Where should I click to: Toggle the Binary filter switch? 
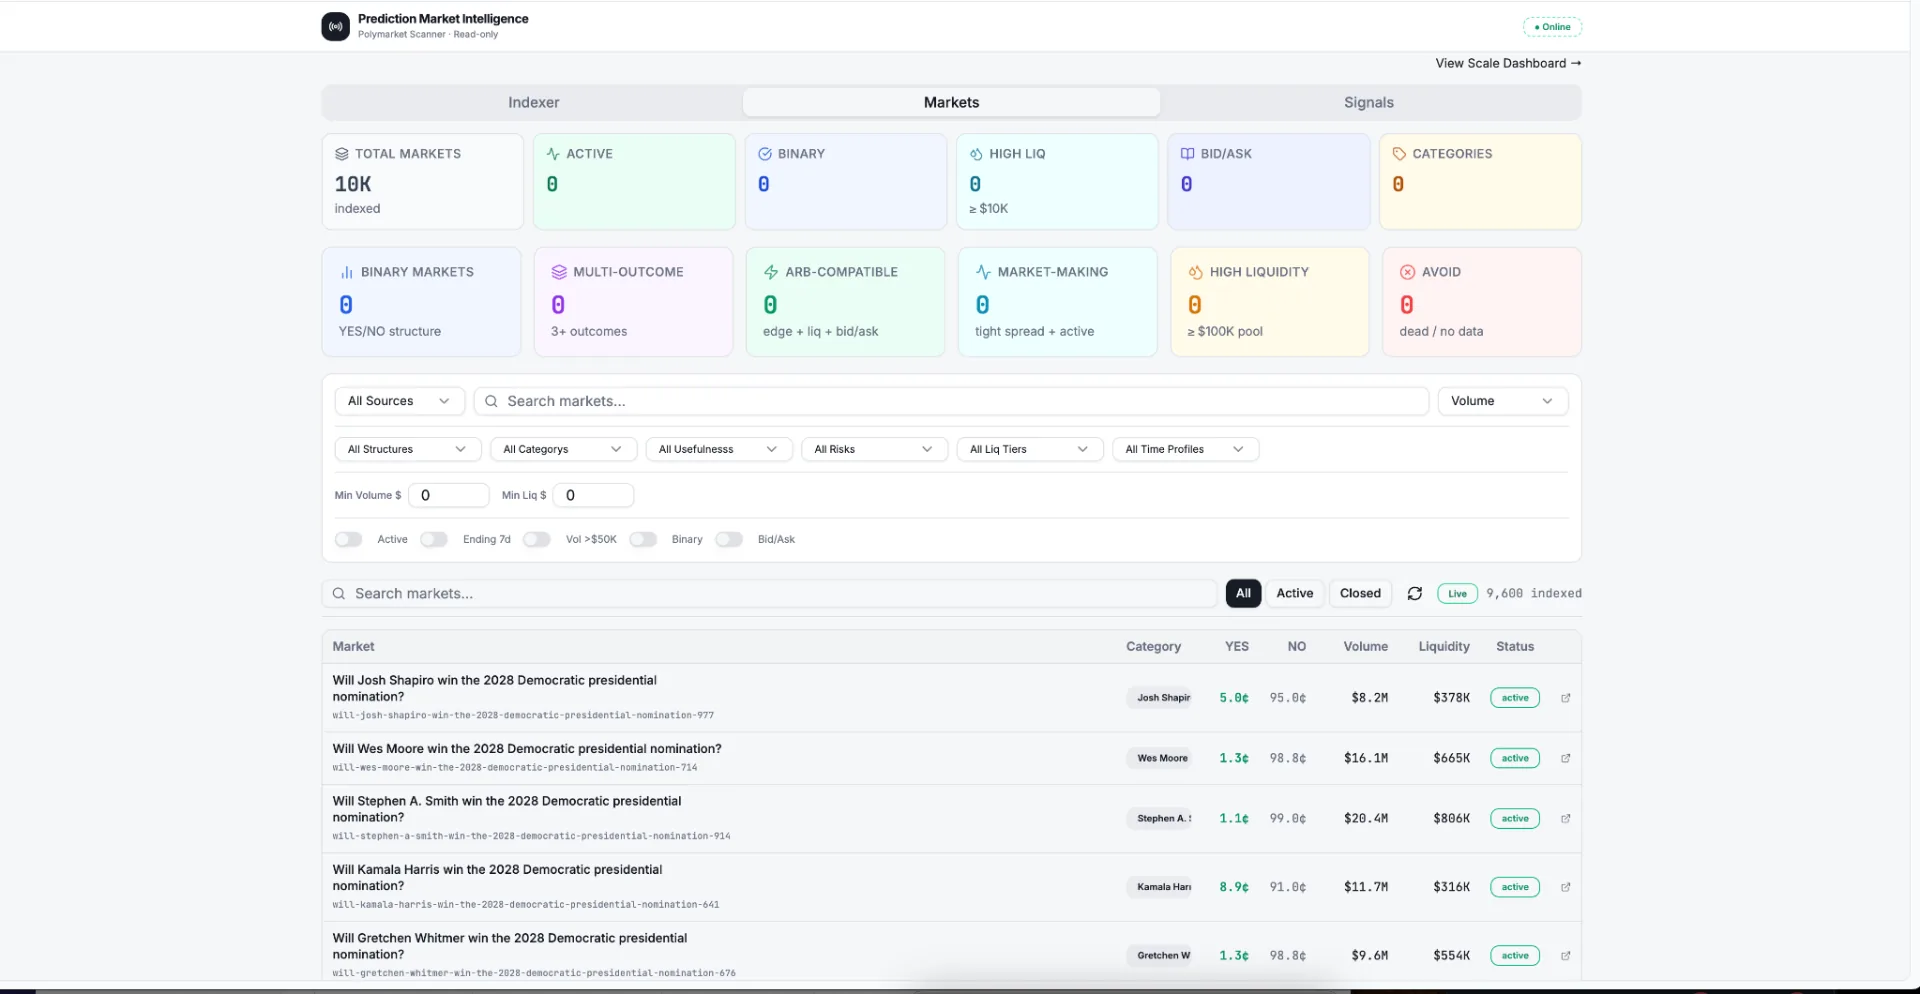click(643, 539)
